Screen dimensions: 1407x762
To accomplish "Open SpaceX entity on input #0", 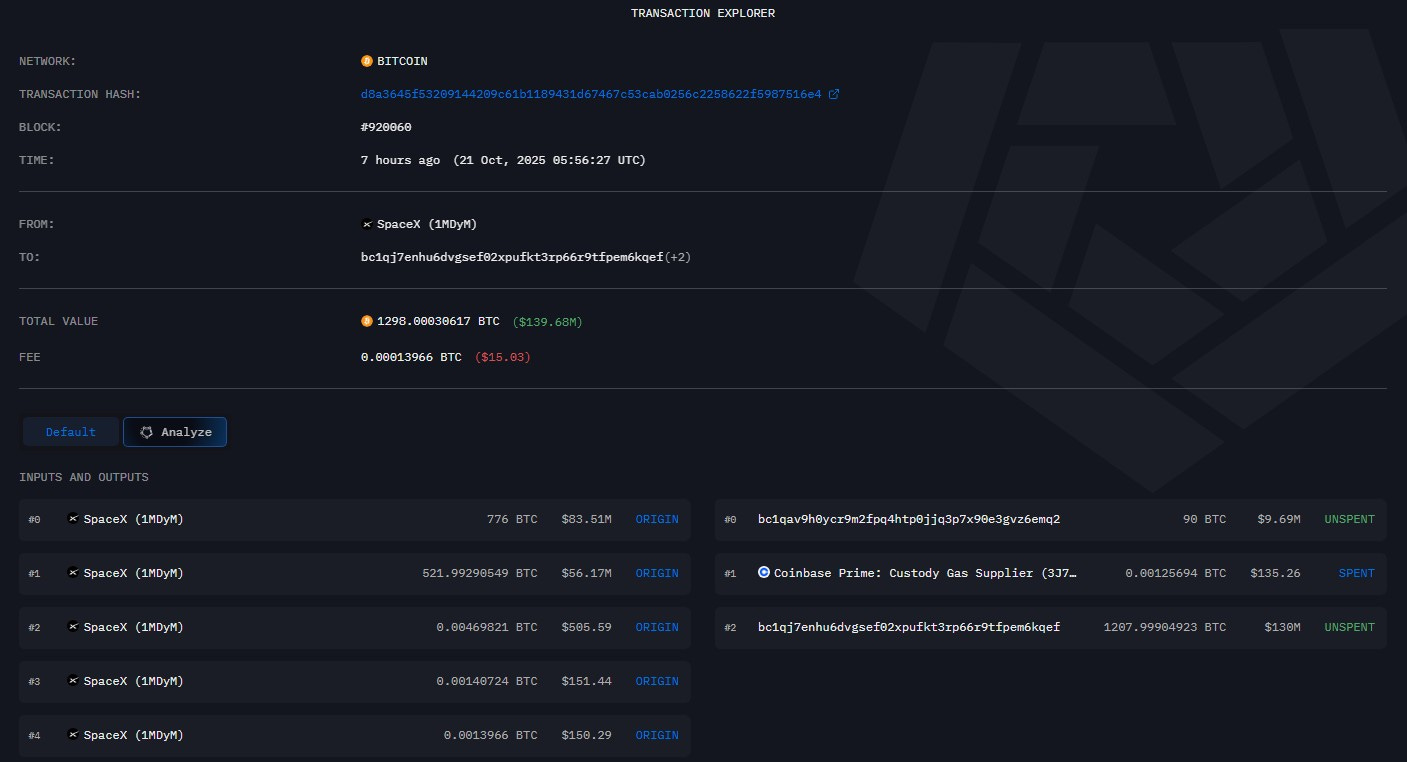I will [x=133, y=519].
